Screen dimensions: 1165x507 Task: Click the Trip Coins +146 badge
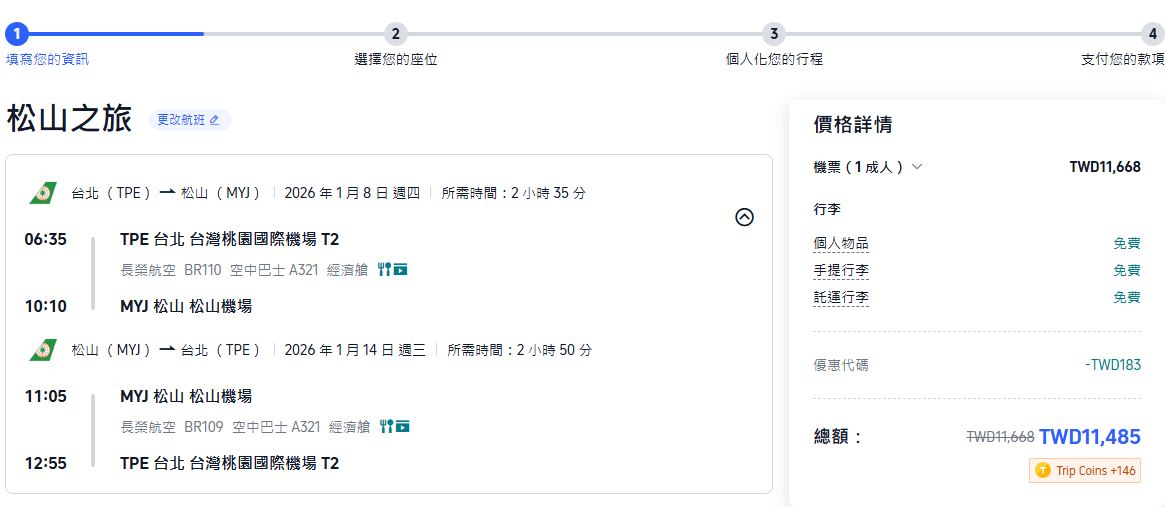1085,470
